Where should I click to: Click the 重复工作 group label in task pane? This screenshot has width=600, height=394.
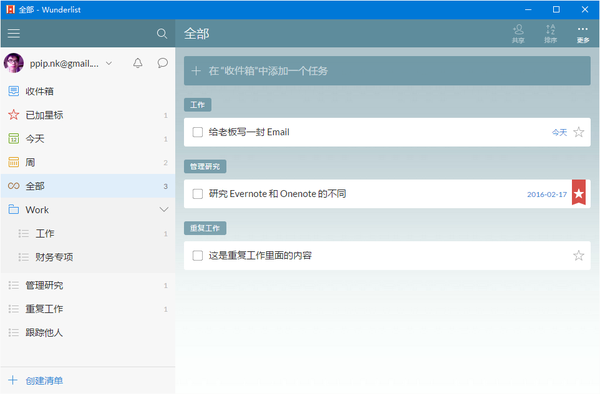point(205,228)
